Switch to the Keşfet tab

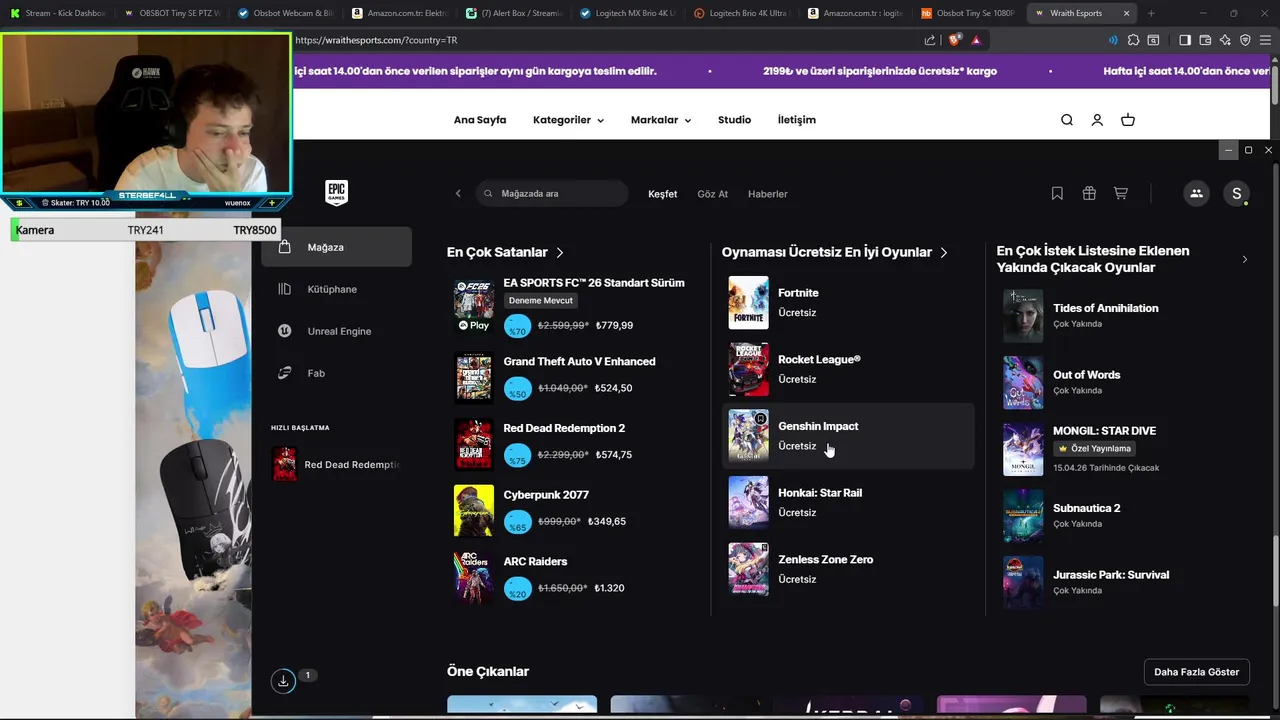pos(662,194)
